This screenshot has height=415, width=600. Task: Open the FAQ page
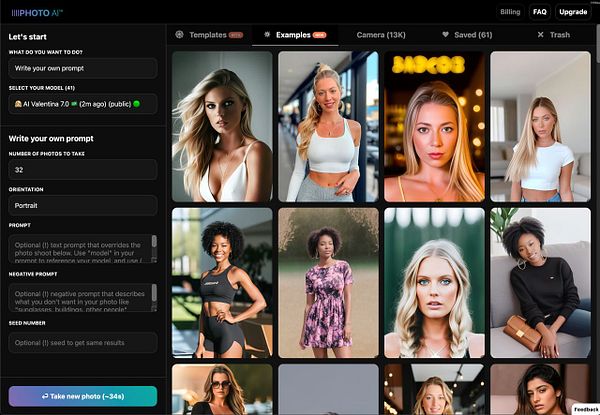540,12
